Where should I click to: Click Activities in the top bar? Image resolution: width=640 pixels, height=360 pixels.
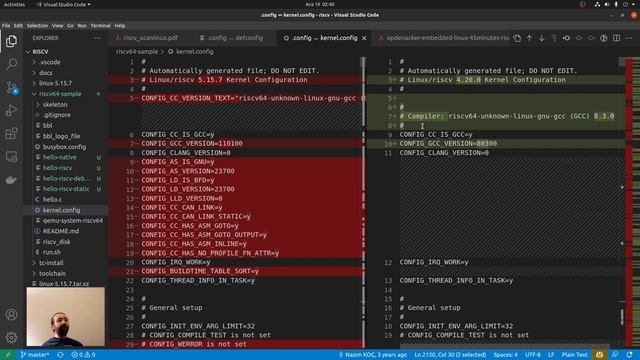pyautogui.click(x=14, y=4)
